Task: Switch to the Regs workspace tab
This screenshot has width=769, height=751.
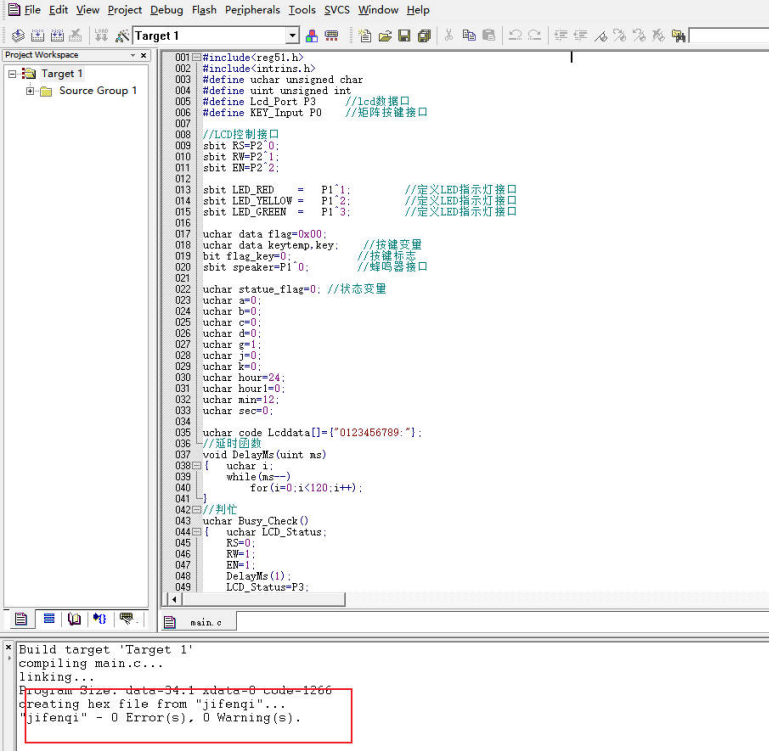Action: coord(49,619)
